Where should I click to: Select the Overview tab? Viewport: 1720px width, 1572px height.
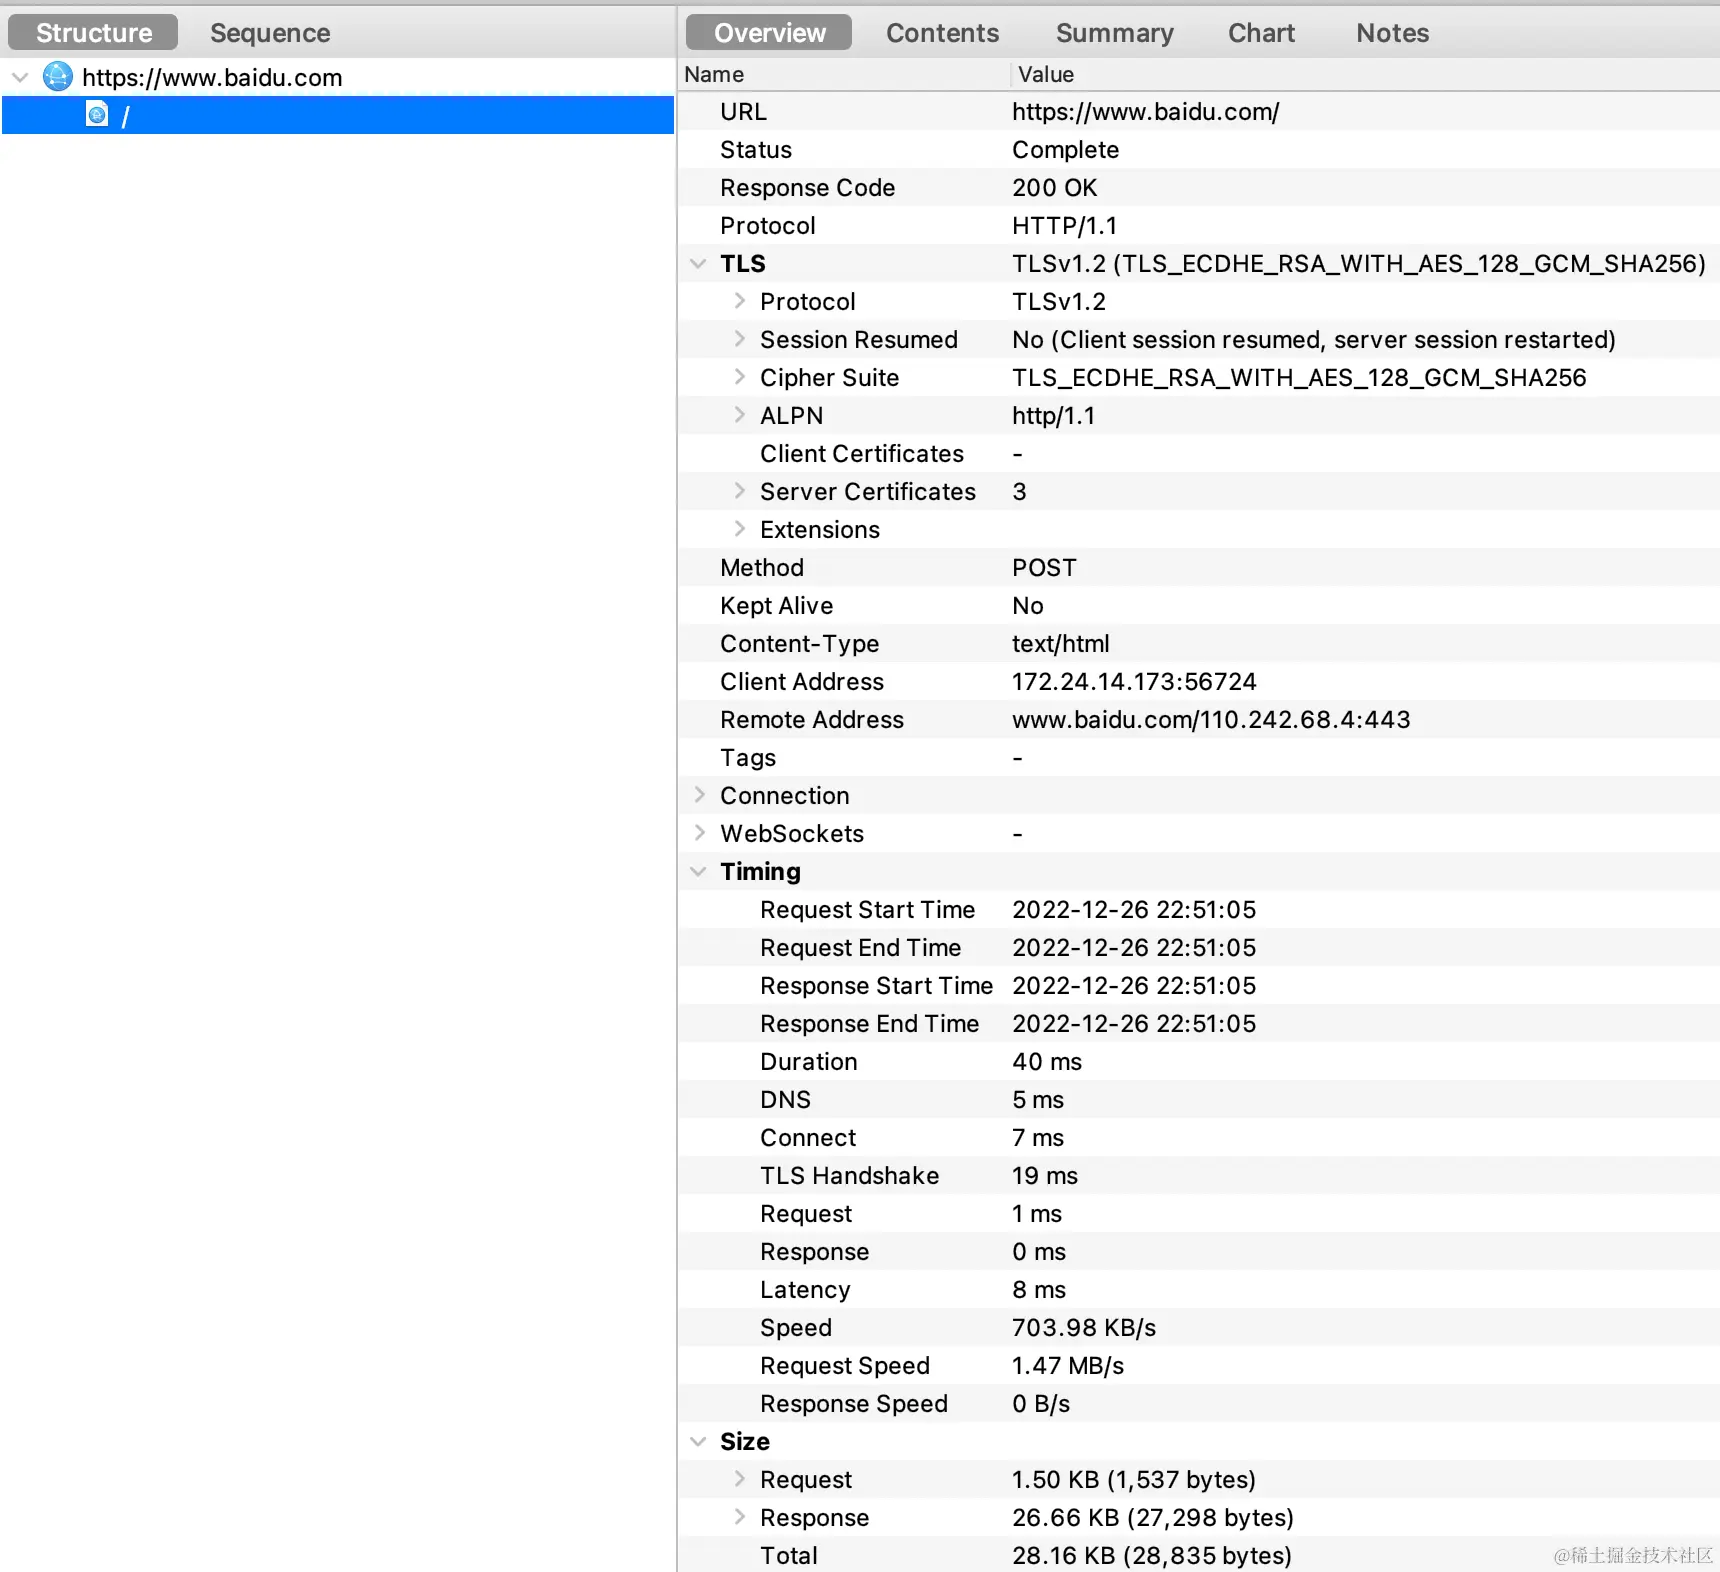point(769,32)
